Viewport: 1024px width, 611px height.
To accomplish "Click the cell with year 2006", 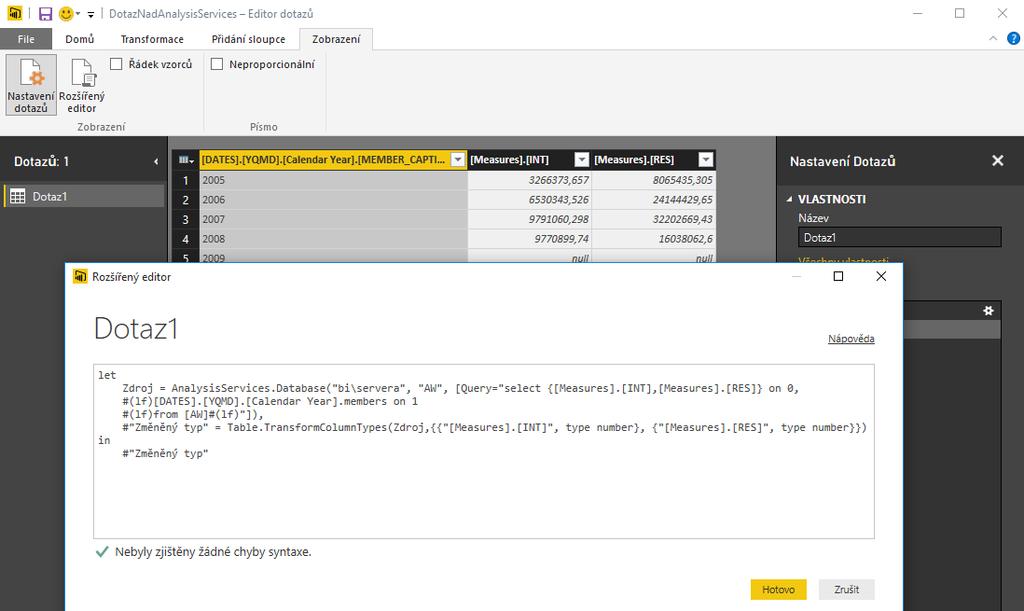I will tap(333, 200).
